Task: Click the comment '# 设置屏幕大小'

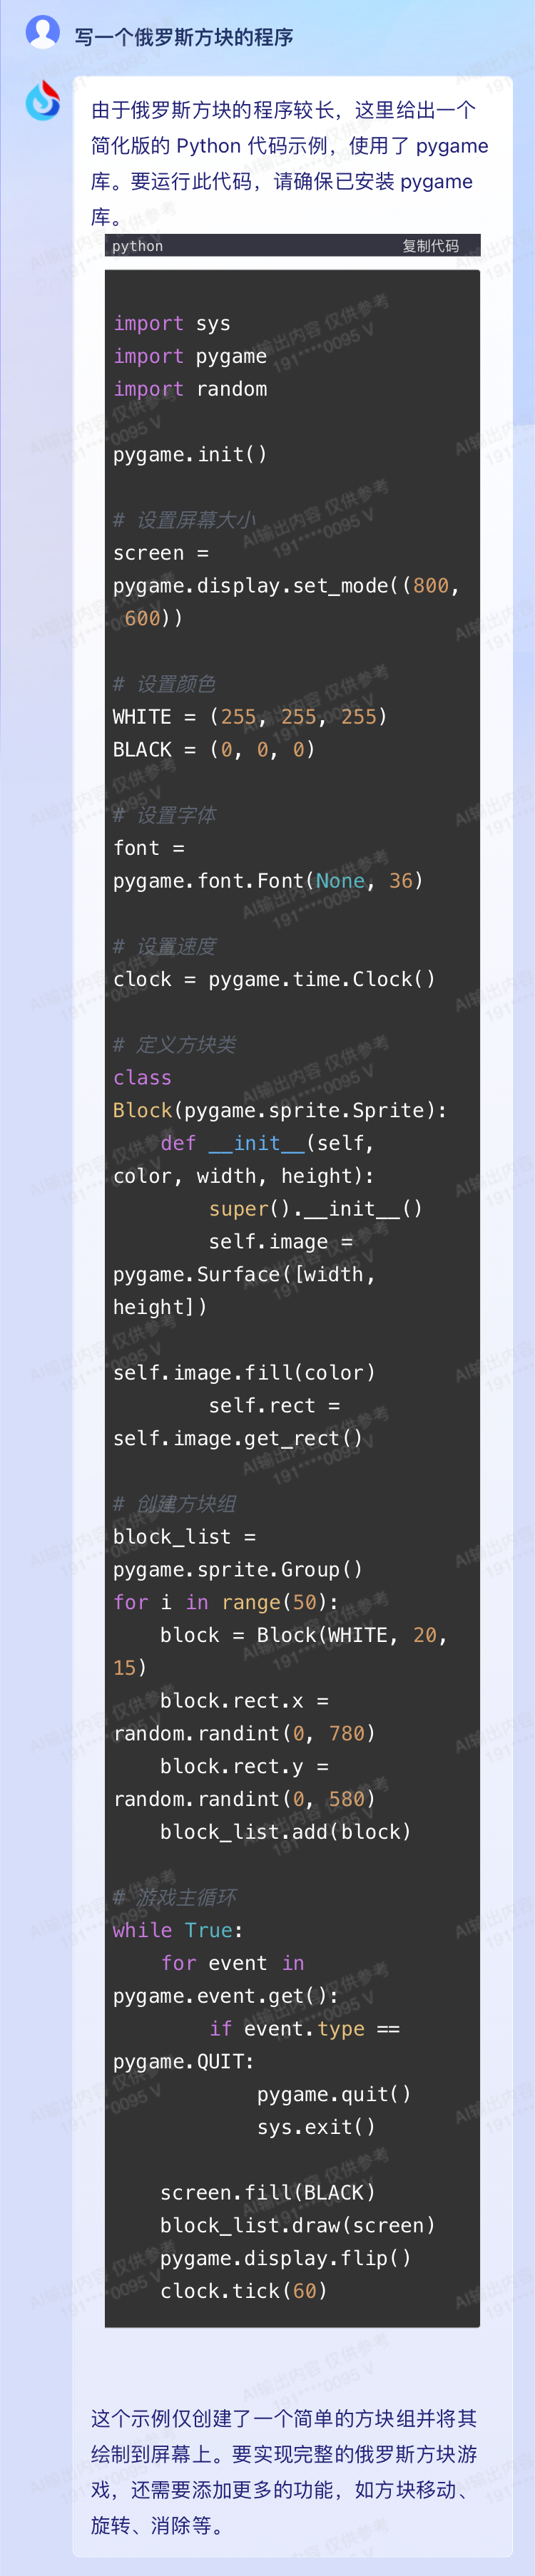Action: tap(184, 520)
